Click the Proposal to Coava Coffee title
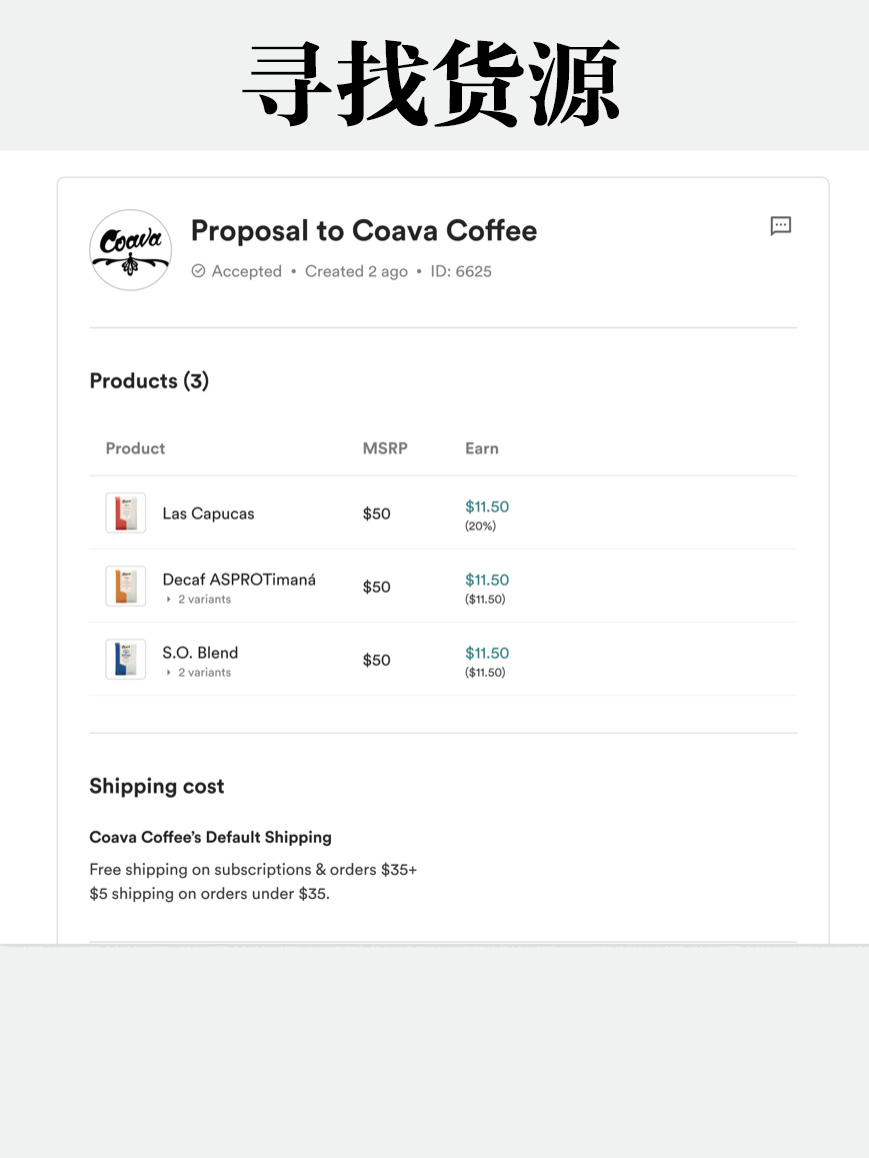 (364, 230)
